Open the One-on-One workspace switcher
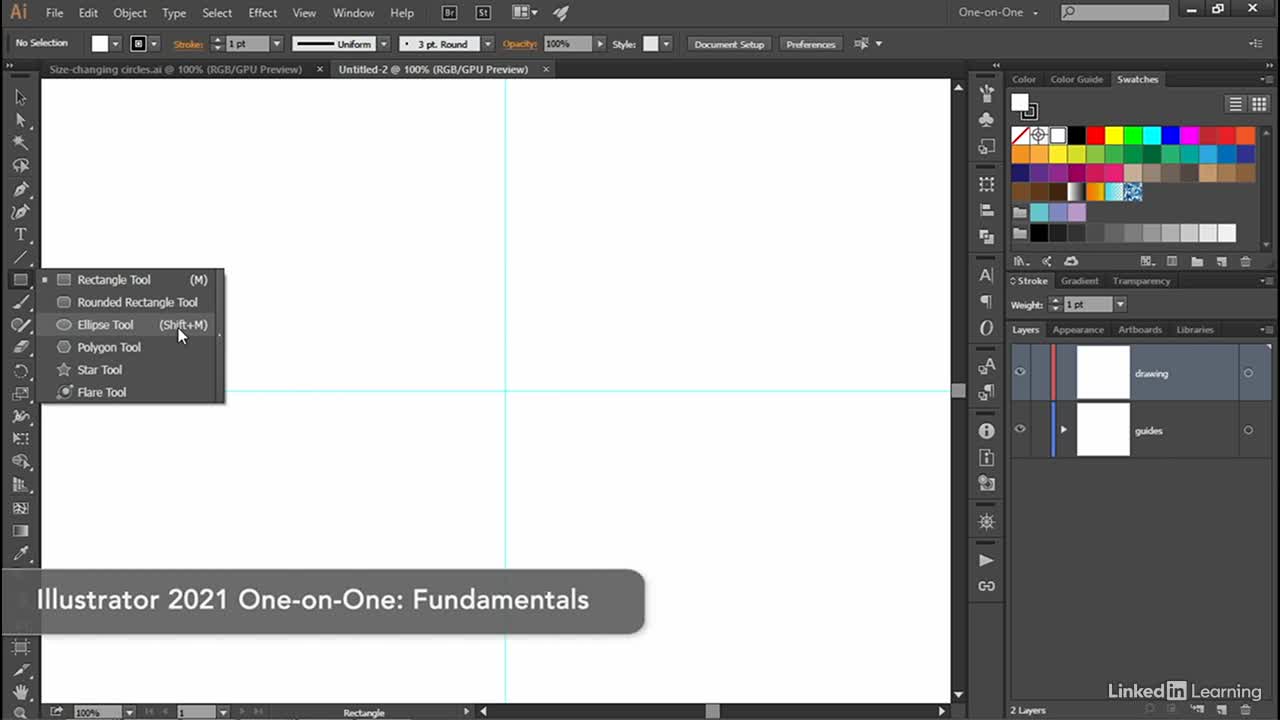This screenshot has width=1280, height=720. point(999,13)
